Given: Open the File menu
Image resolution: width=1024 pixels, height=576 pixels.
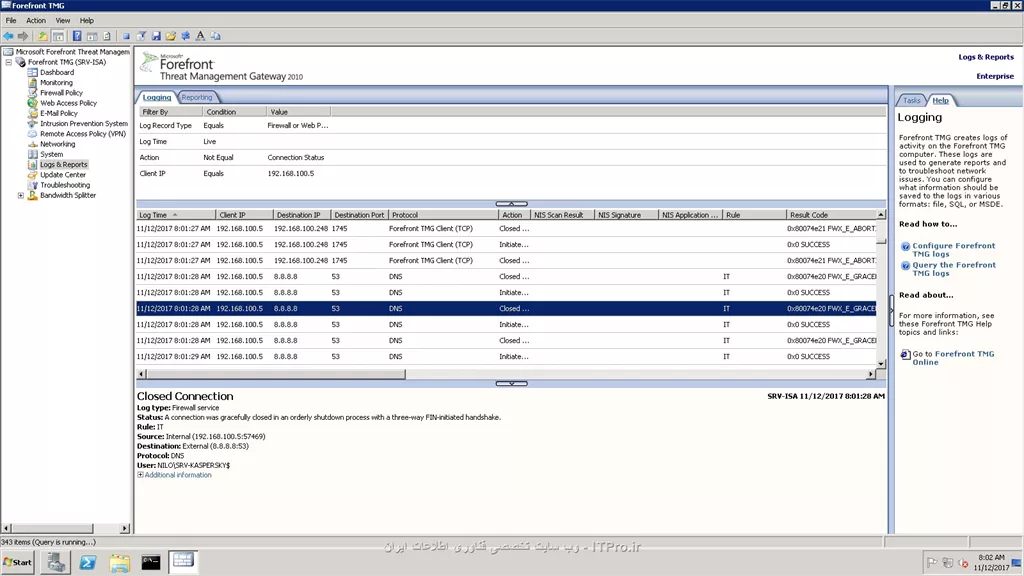Looking at the screenshot, I should coord(11,20).
